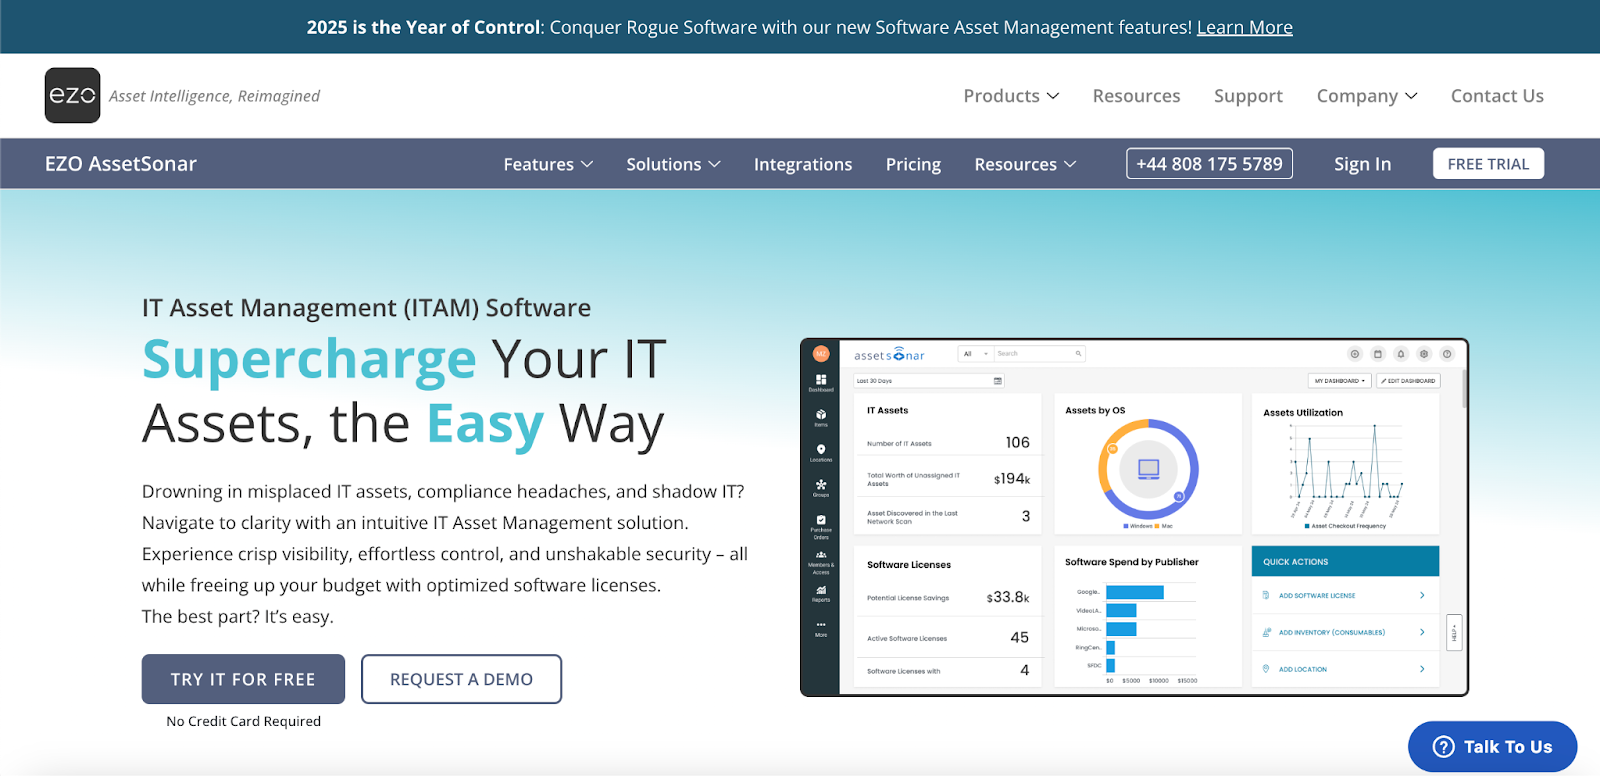Click the search magnifier icon in dashboard preview
Screen dimensions: 1600x776
pos(1078,353)
